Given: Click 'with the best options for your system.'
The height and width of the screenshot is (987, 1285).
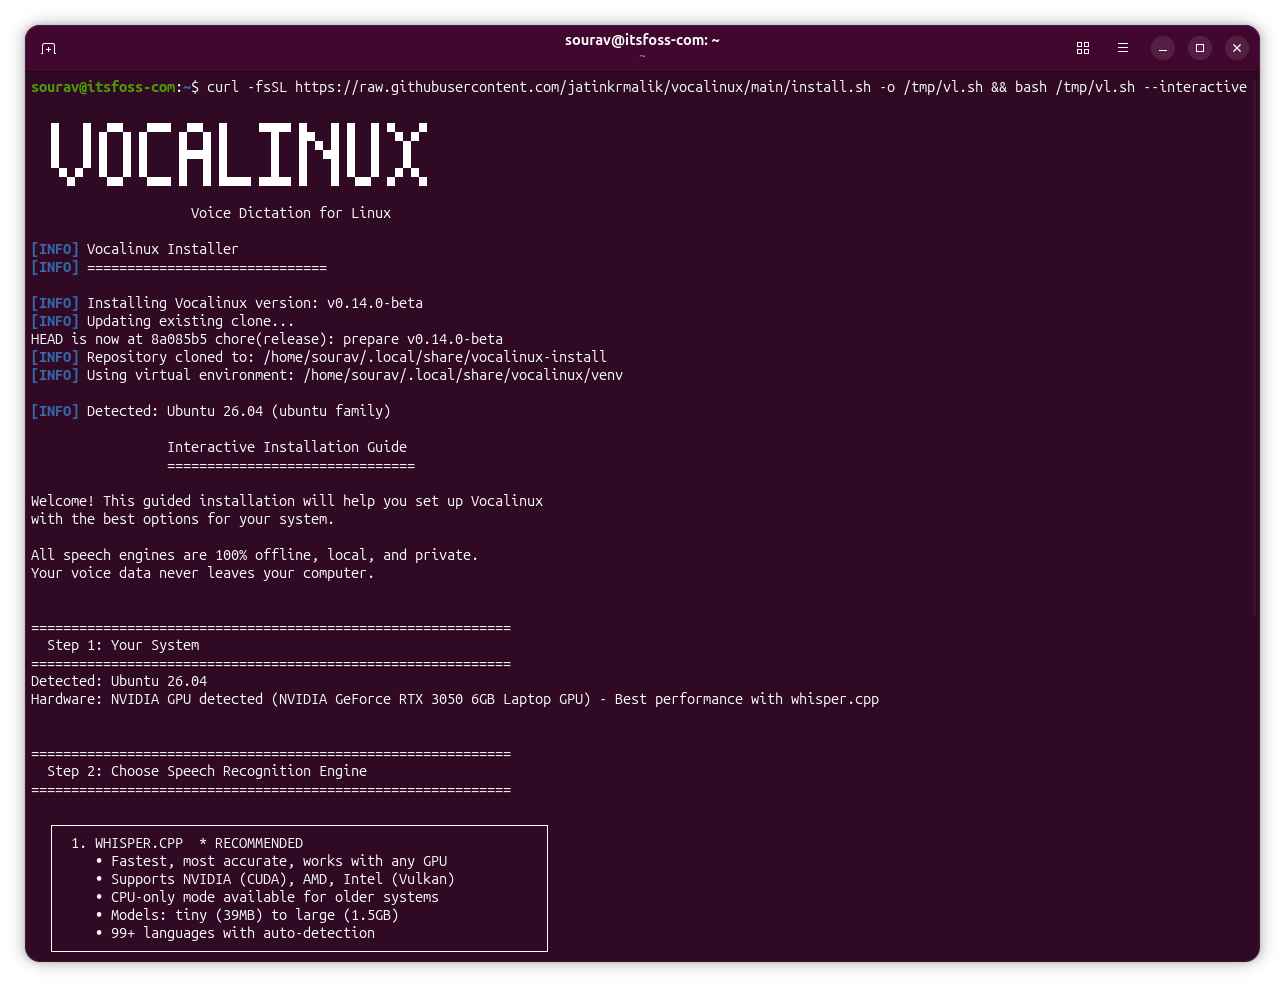Looking at the screenshot, I should tap(183, 519).
